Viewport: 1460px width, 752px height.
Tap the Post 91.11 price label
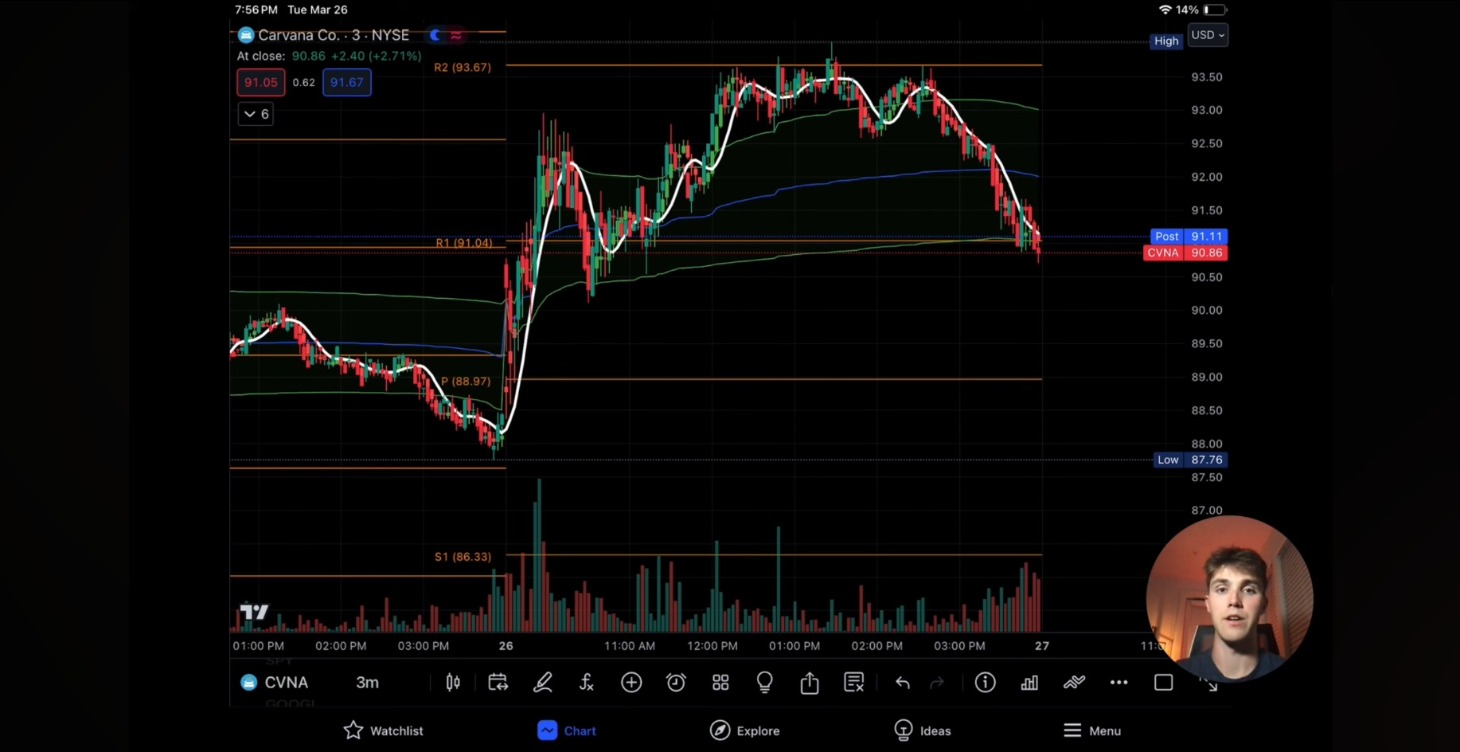click(x=1188, y=236)
